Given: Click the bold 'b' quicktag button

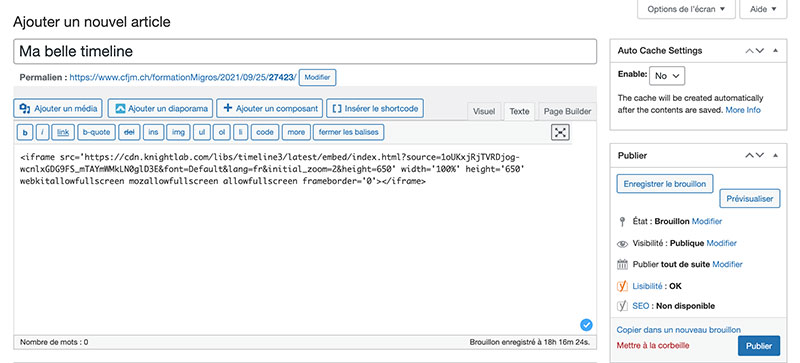Looking at the screenshot, I should pyautogui.click(x=25, y=132).
